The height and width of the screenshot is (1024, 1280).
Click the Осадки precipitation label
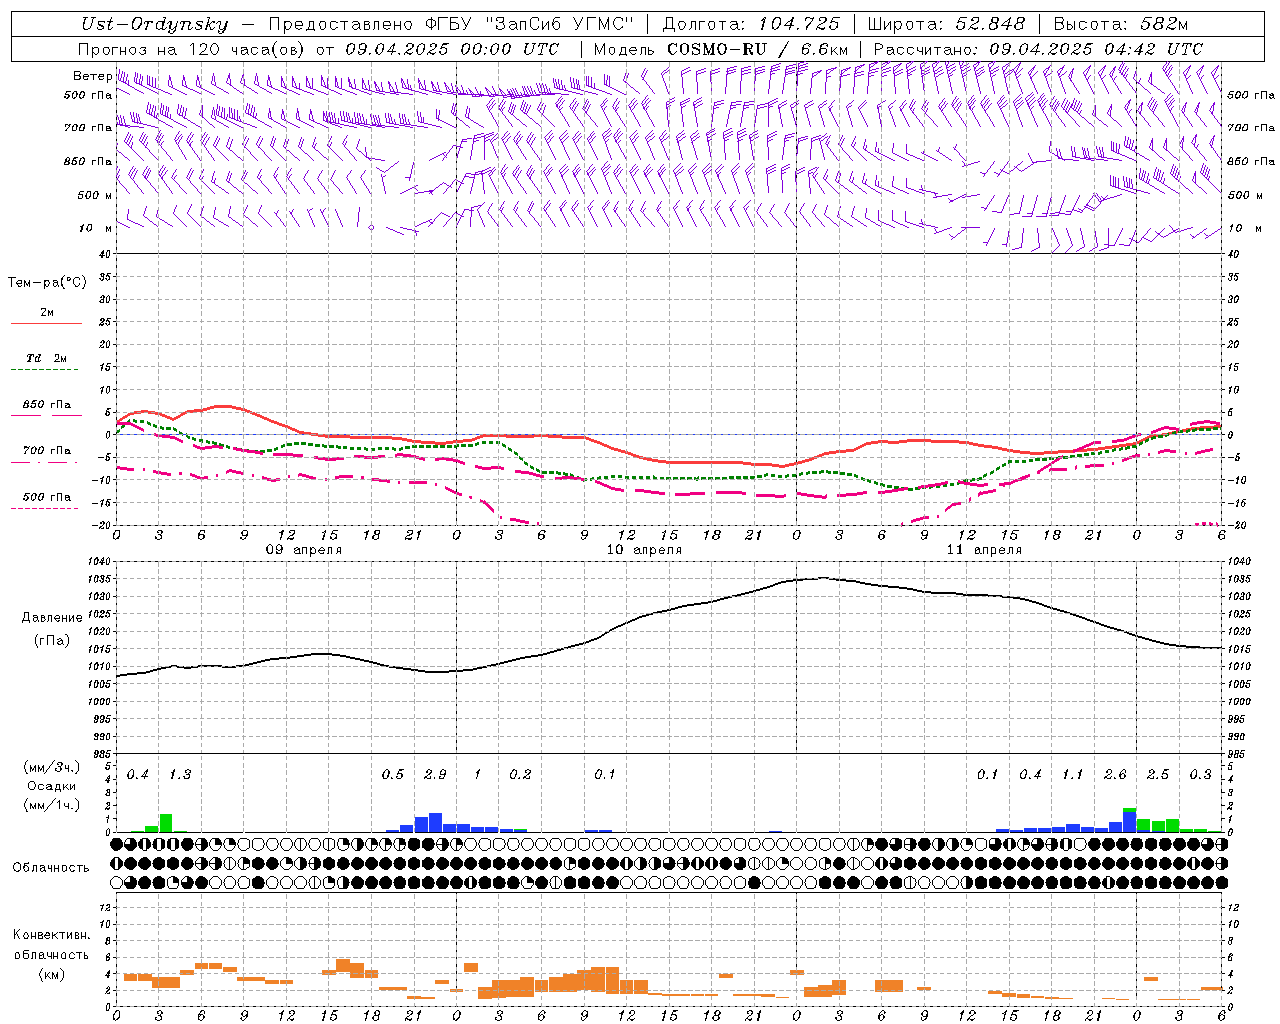tap(52, 786)
